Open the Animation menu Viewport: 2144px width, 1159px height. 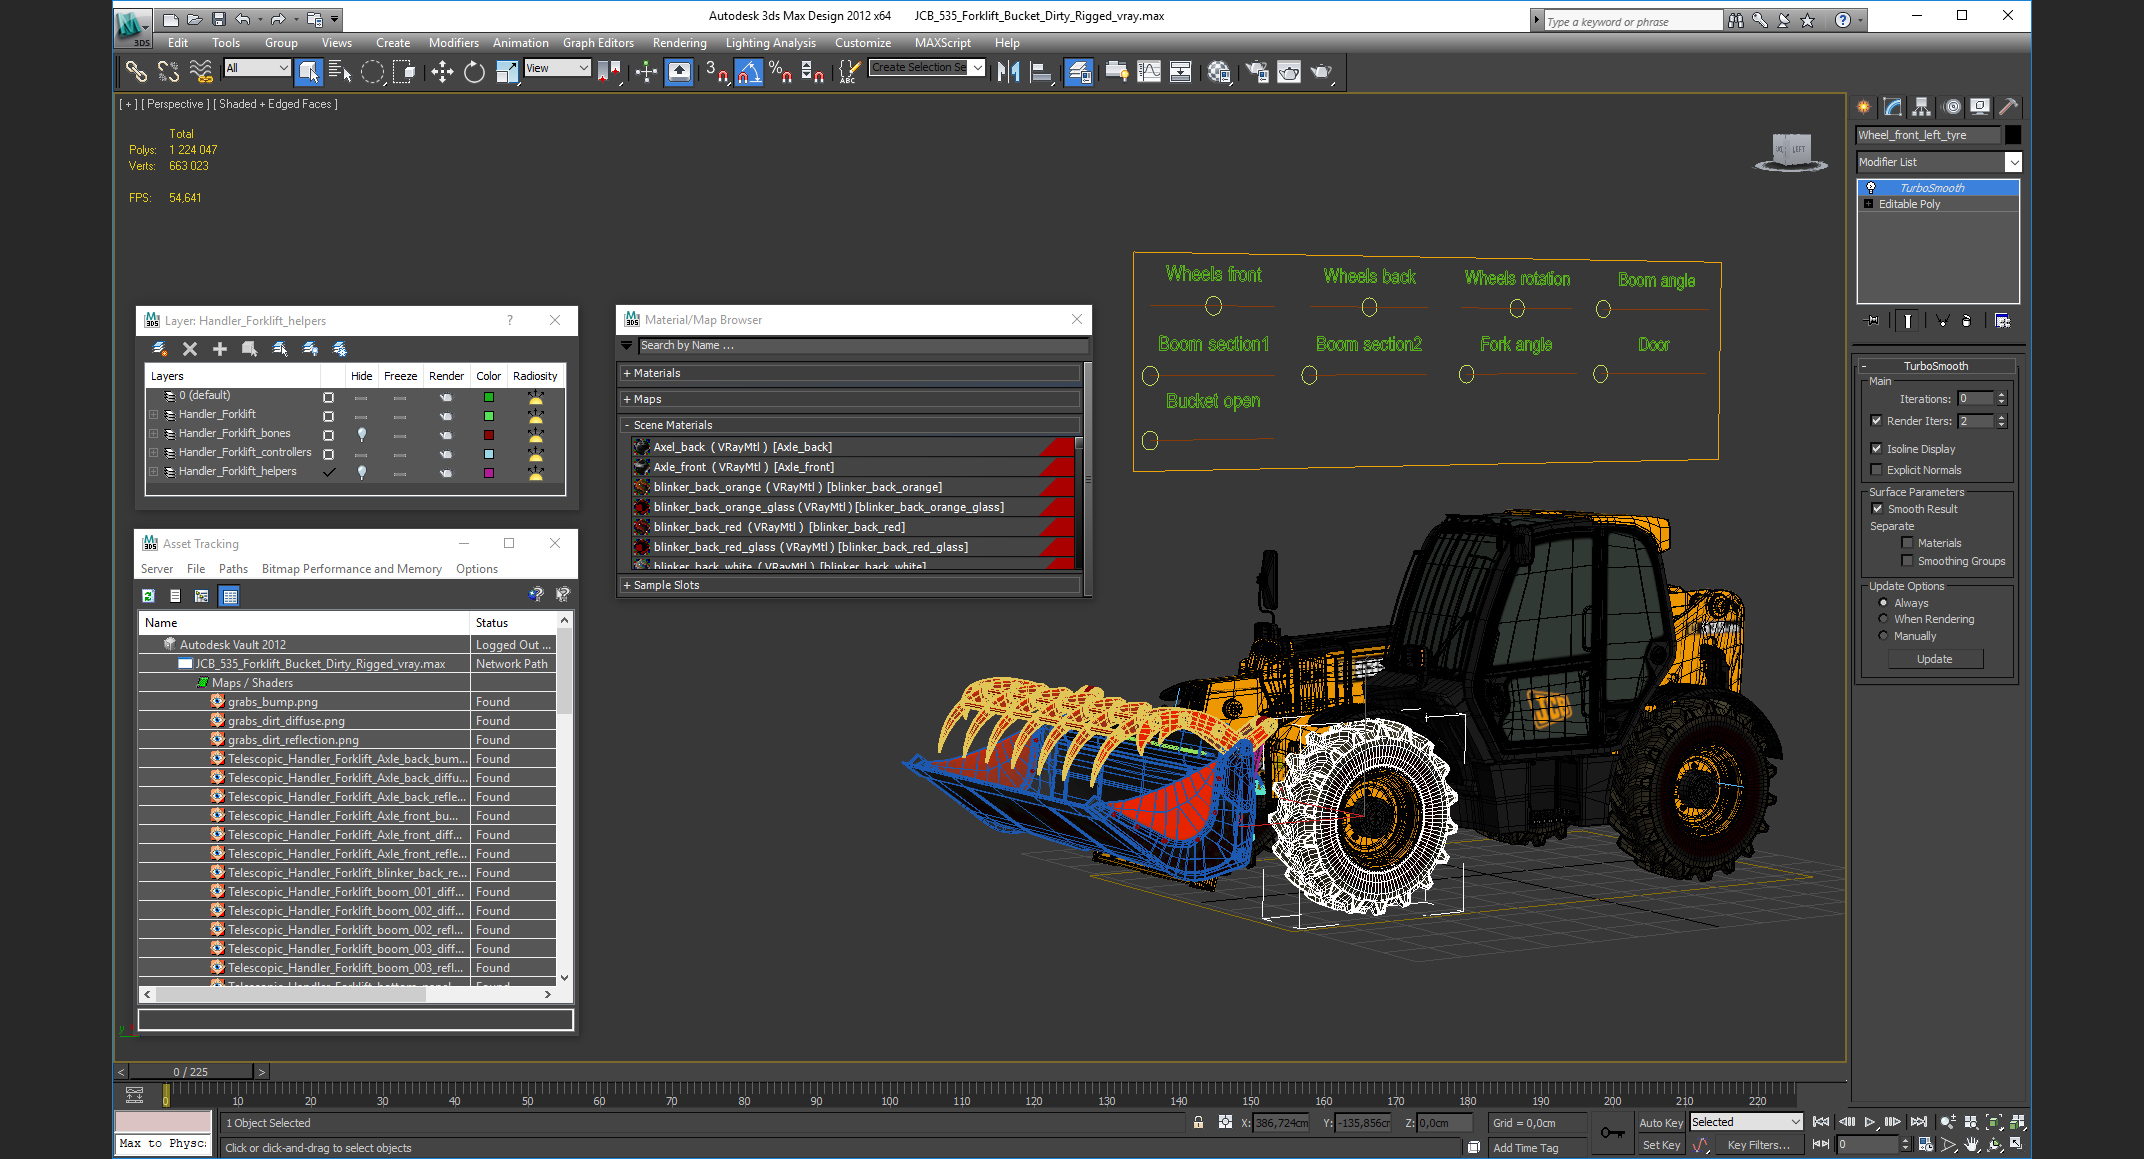tap(521, 43)
